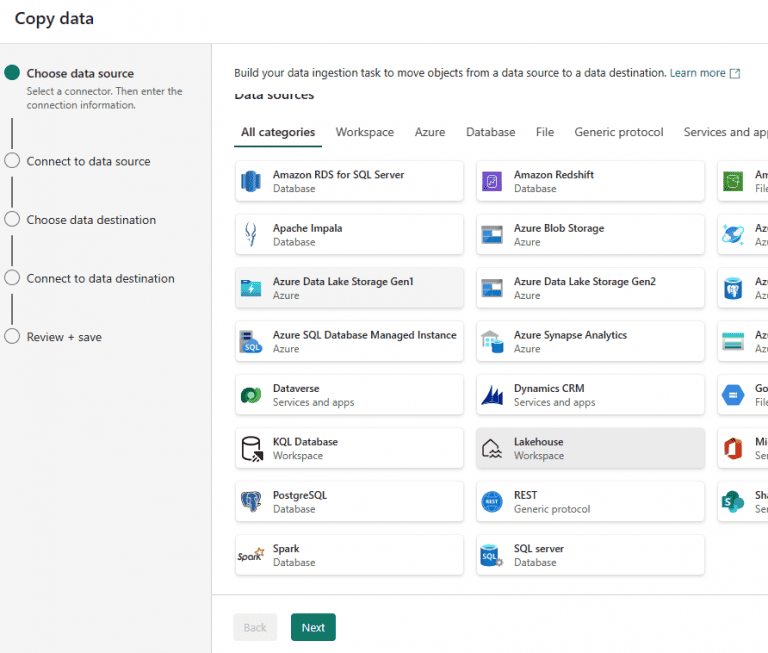768x653 pixels.
Task: Click the Azure Cosmos DB planet icon
Action: [x=733, y=235]
